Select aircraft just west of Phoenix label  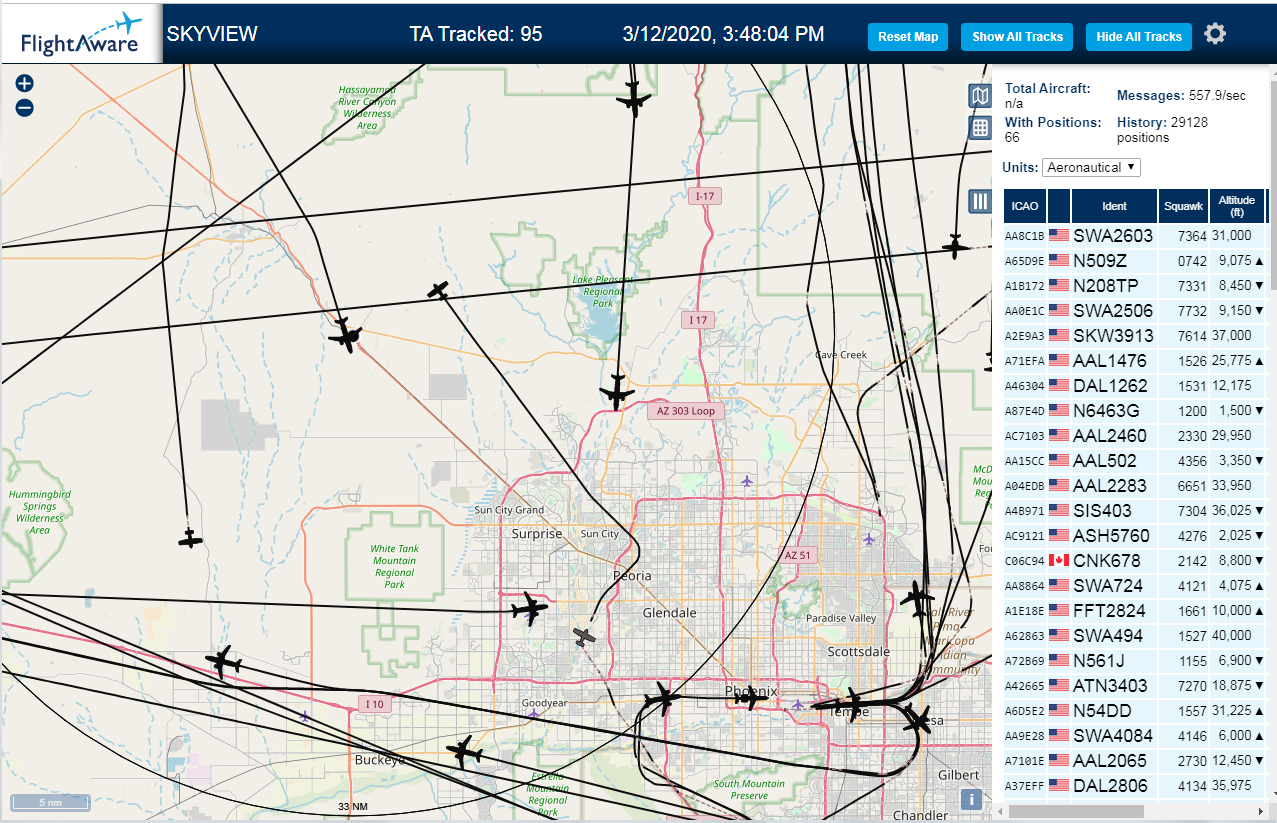(662, 698)
